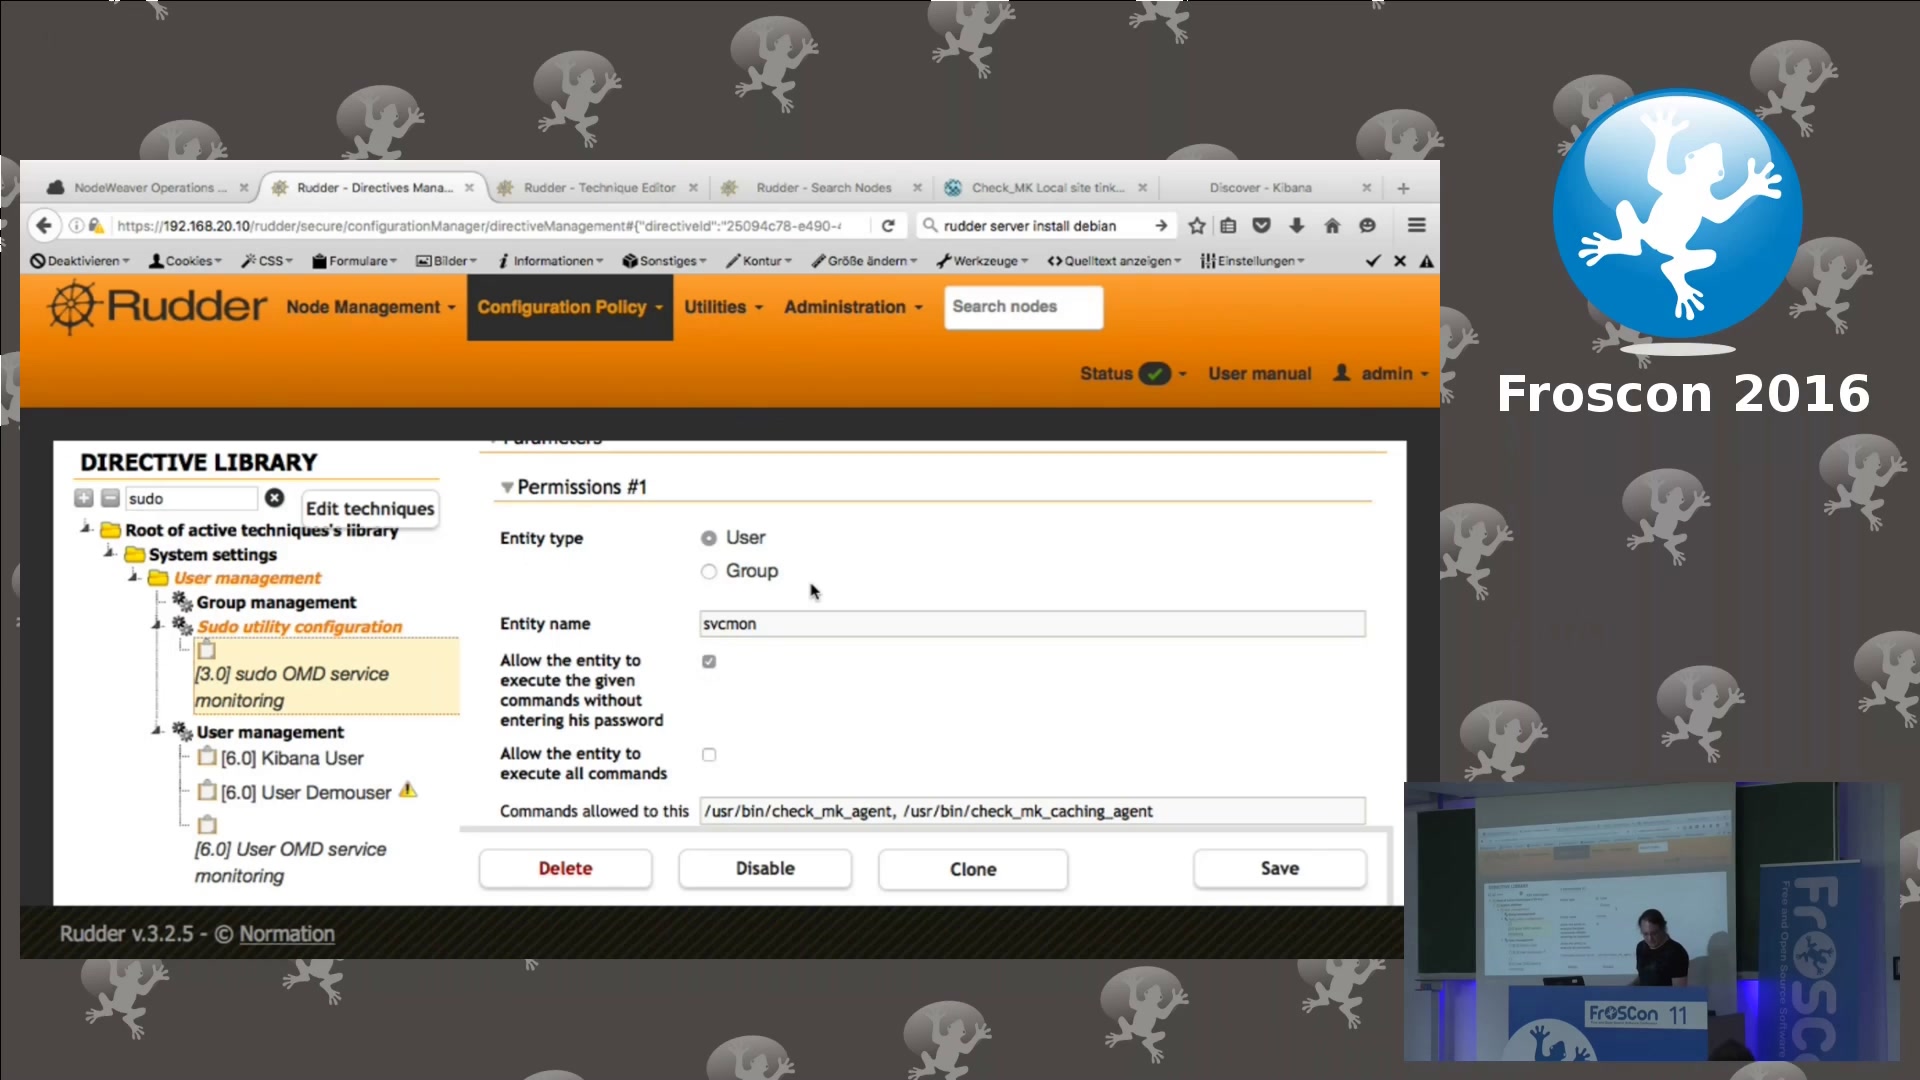Open the CSS developer toolbar menu
The width and height of the screenshot is (1920, 1080).
click(267, 261)
